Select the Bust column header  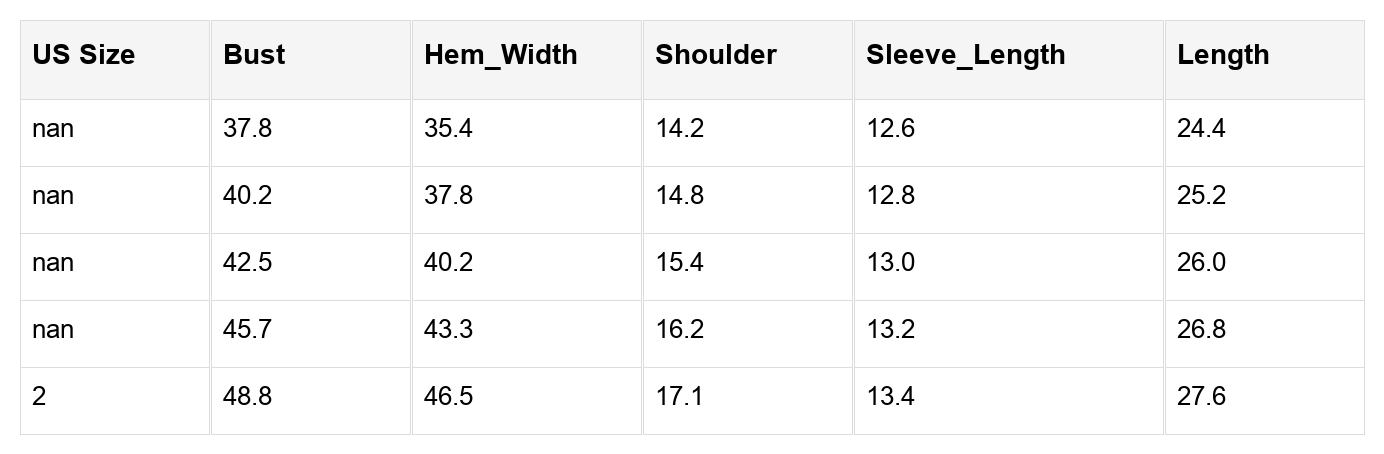coord(254,55)
